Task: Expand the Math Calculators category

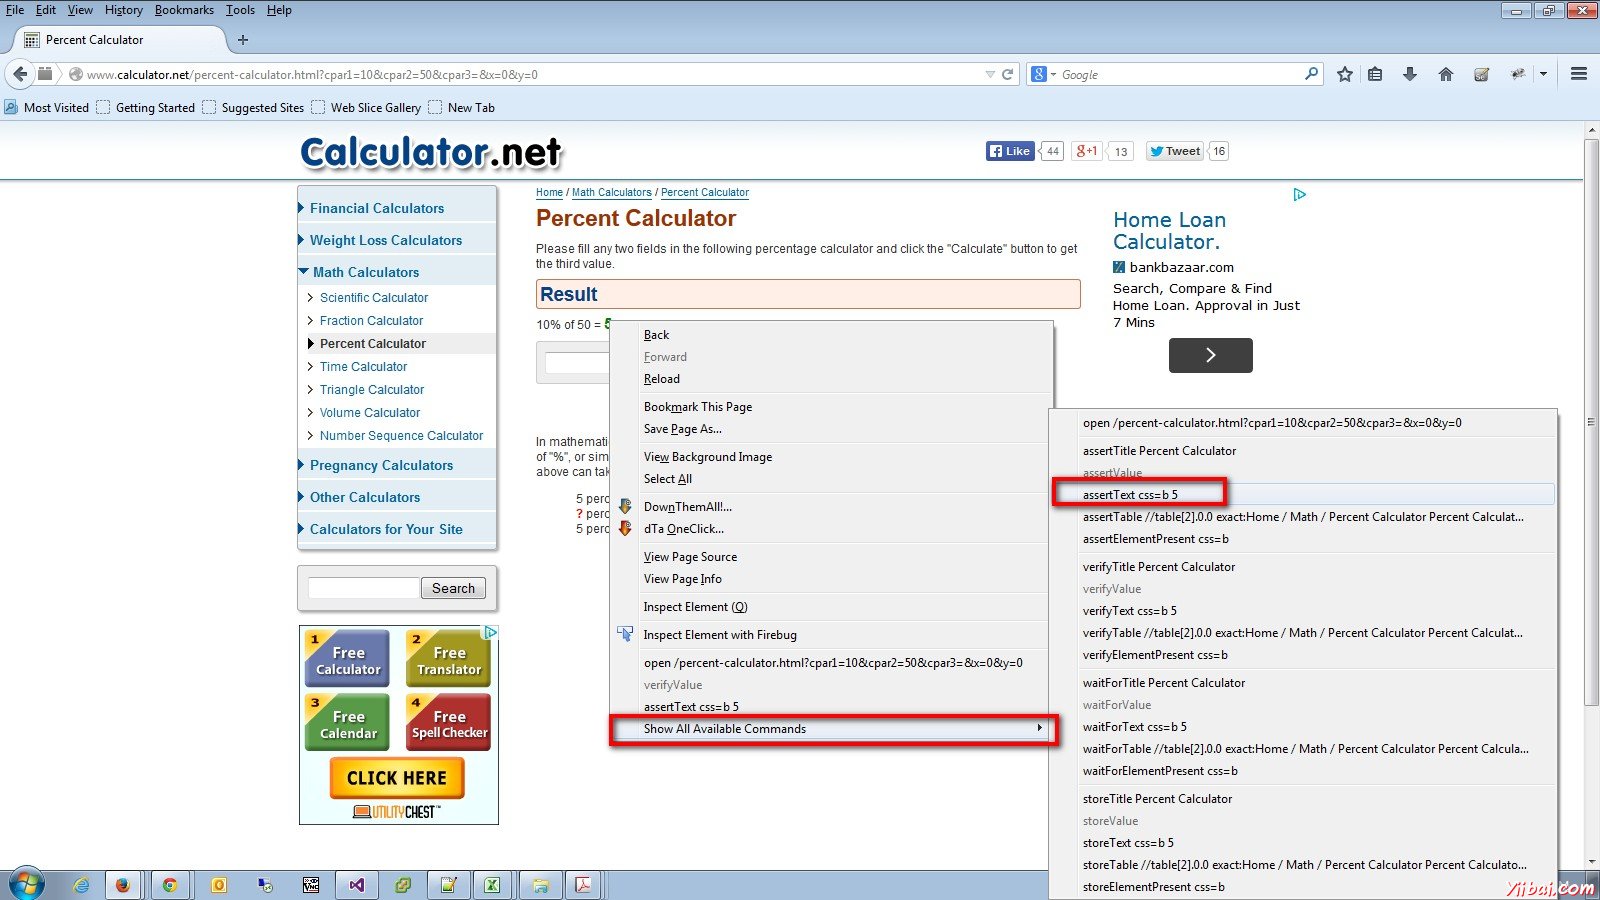Action: (367, 271)
